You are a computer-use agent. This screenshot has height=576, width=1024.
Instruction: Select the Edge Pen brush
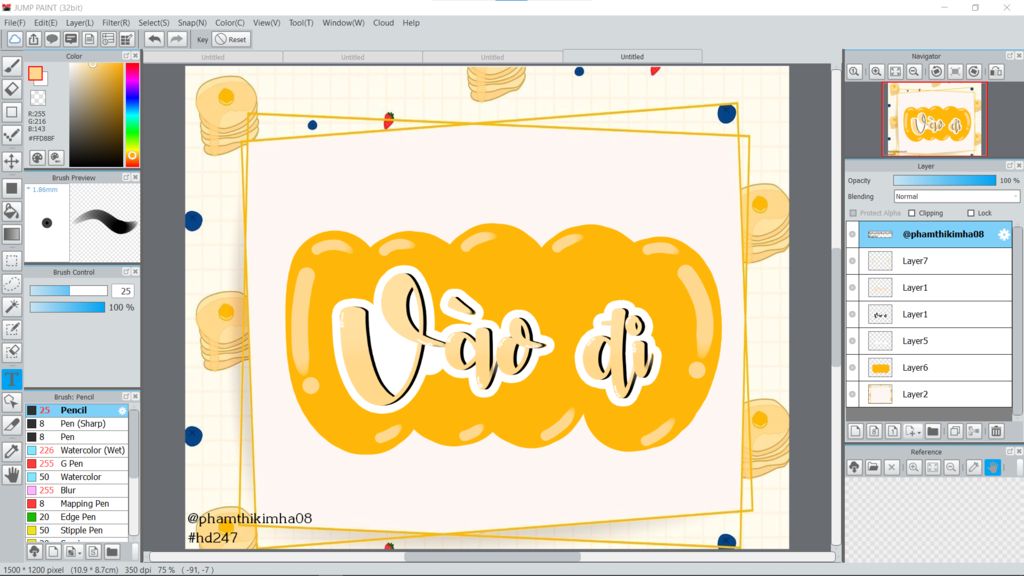77,517
